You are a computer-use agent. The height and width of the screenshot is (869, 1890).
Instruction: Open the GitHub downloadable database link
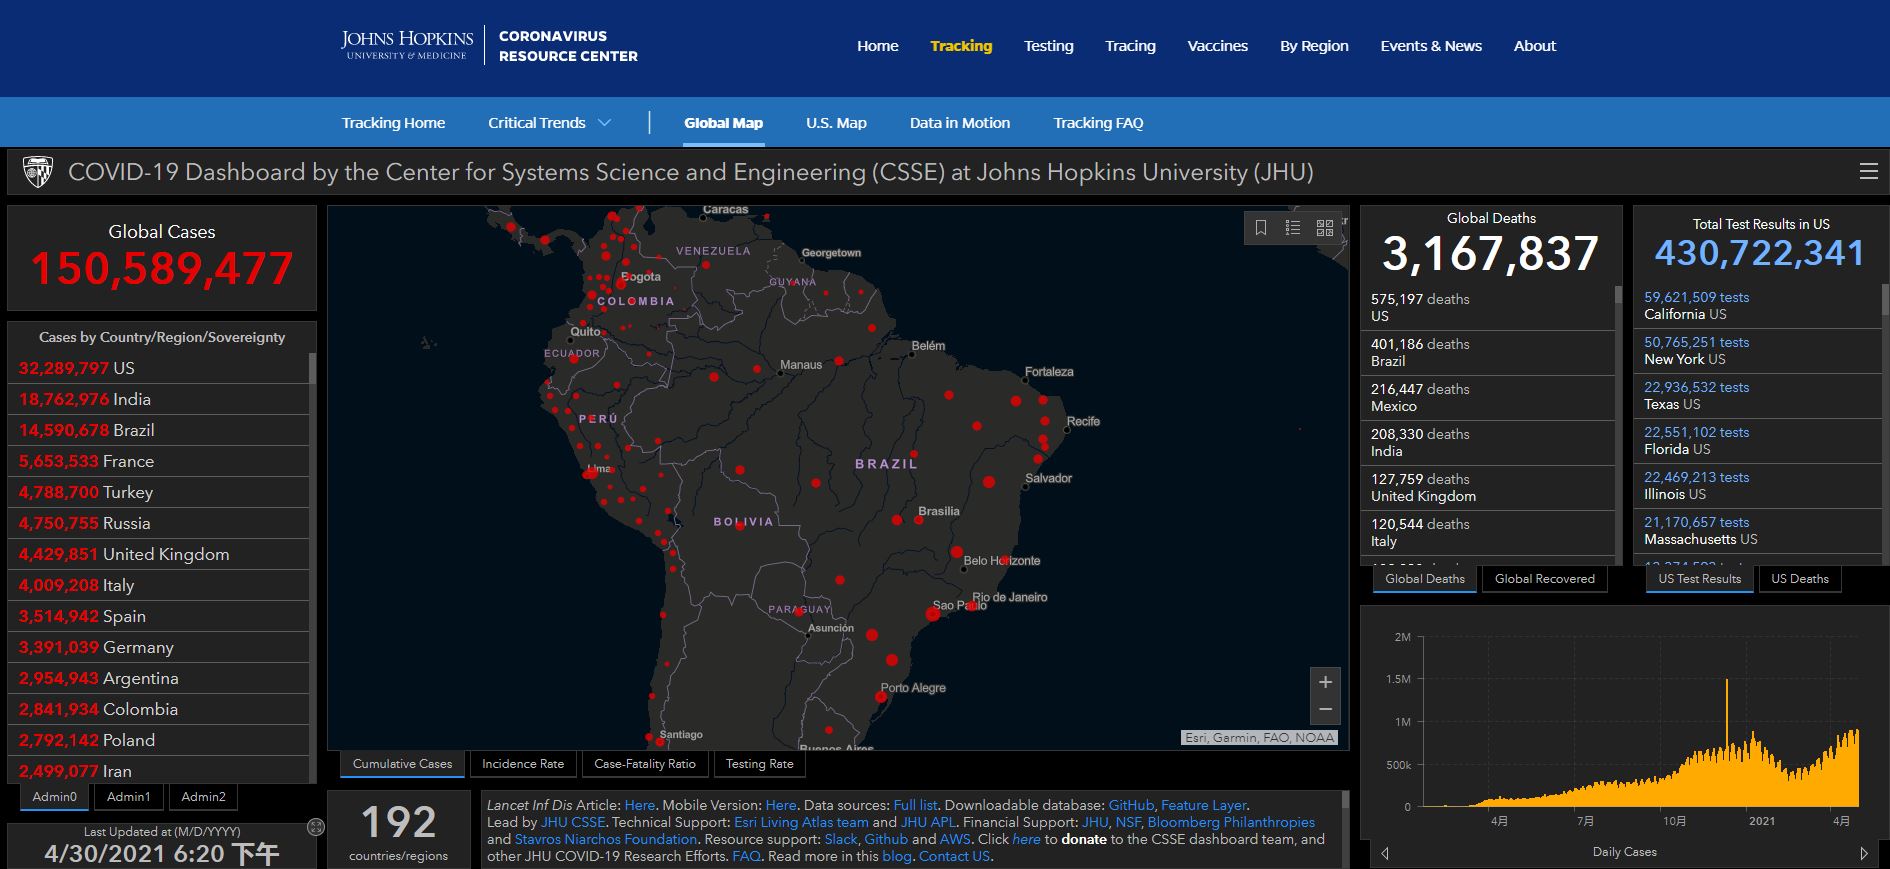point(1131,805)
